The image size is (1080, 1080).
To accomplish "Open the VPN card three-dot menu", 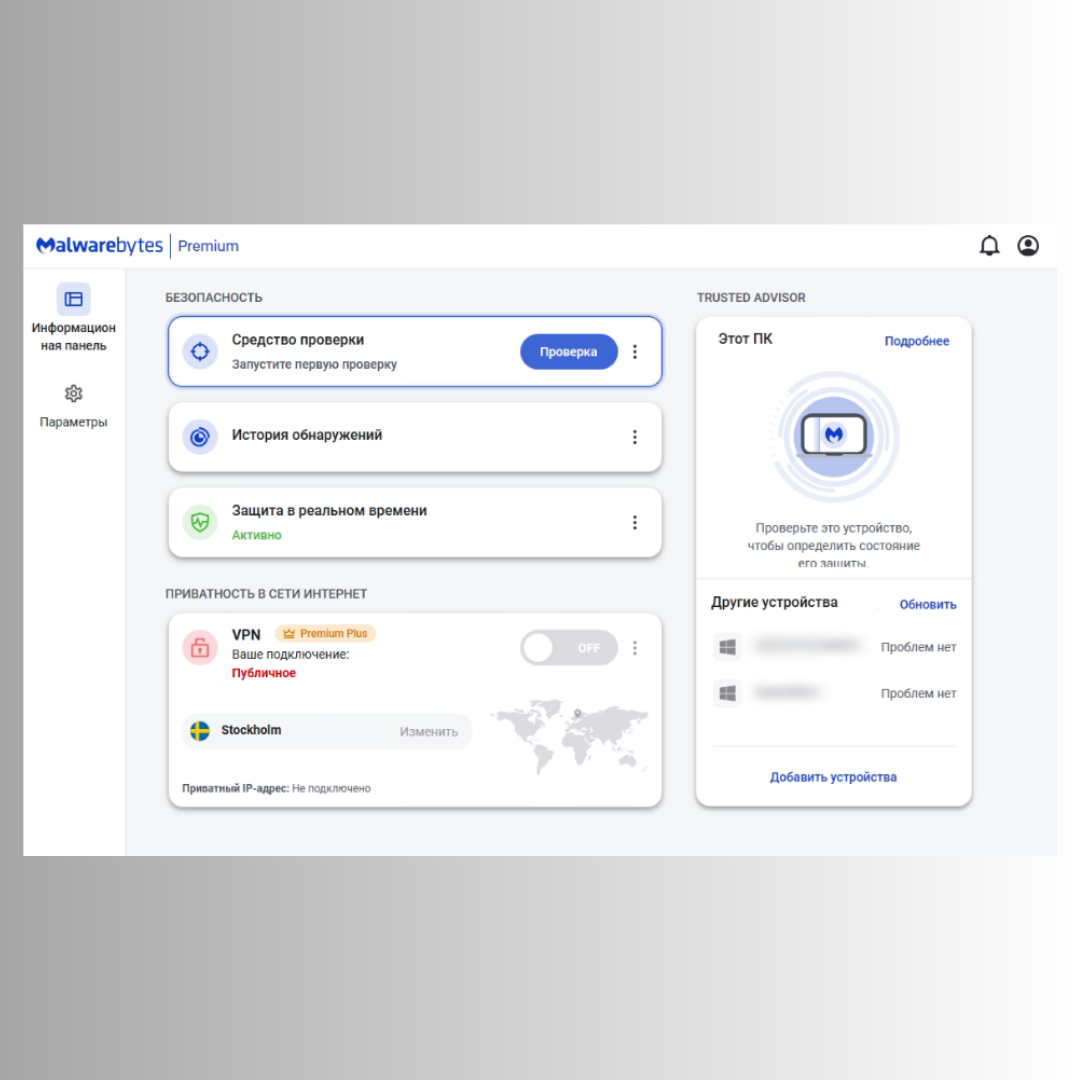I will point(635,647).
